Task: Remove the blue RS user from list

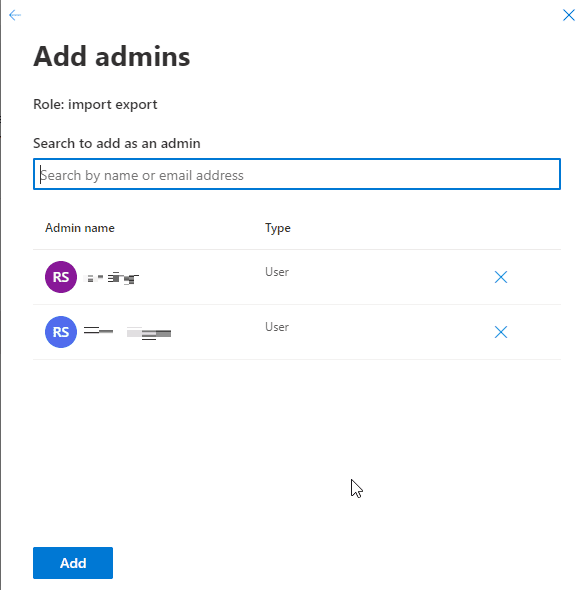Action: click(501, 332)
